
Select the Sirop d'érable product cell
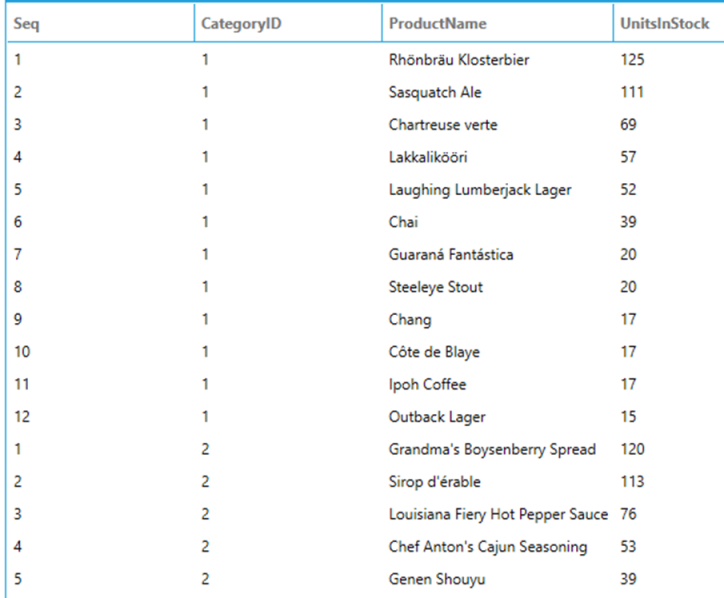[x=434, y=482]
